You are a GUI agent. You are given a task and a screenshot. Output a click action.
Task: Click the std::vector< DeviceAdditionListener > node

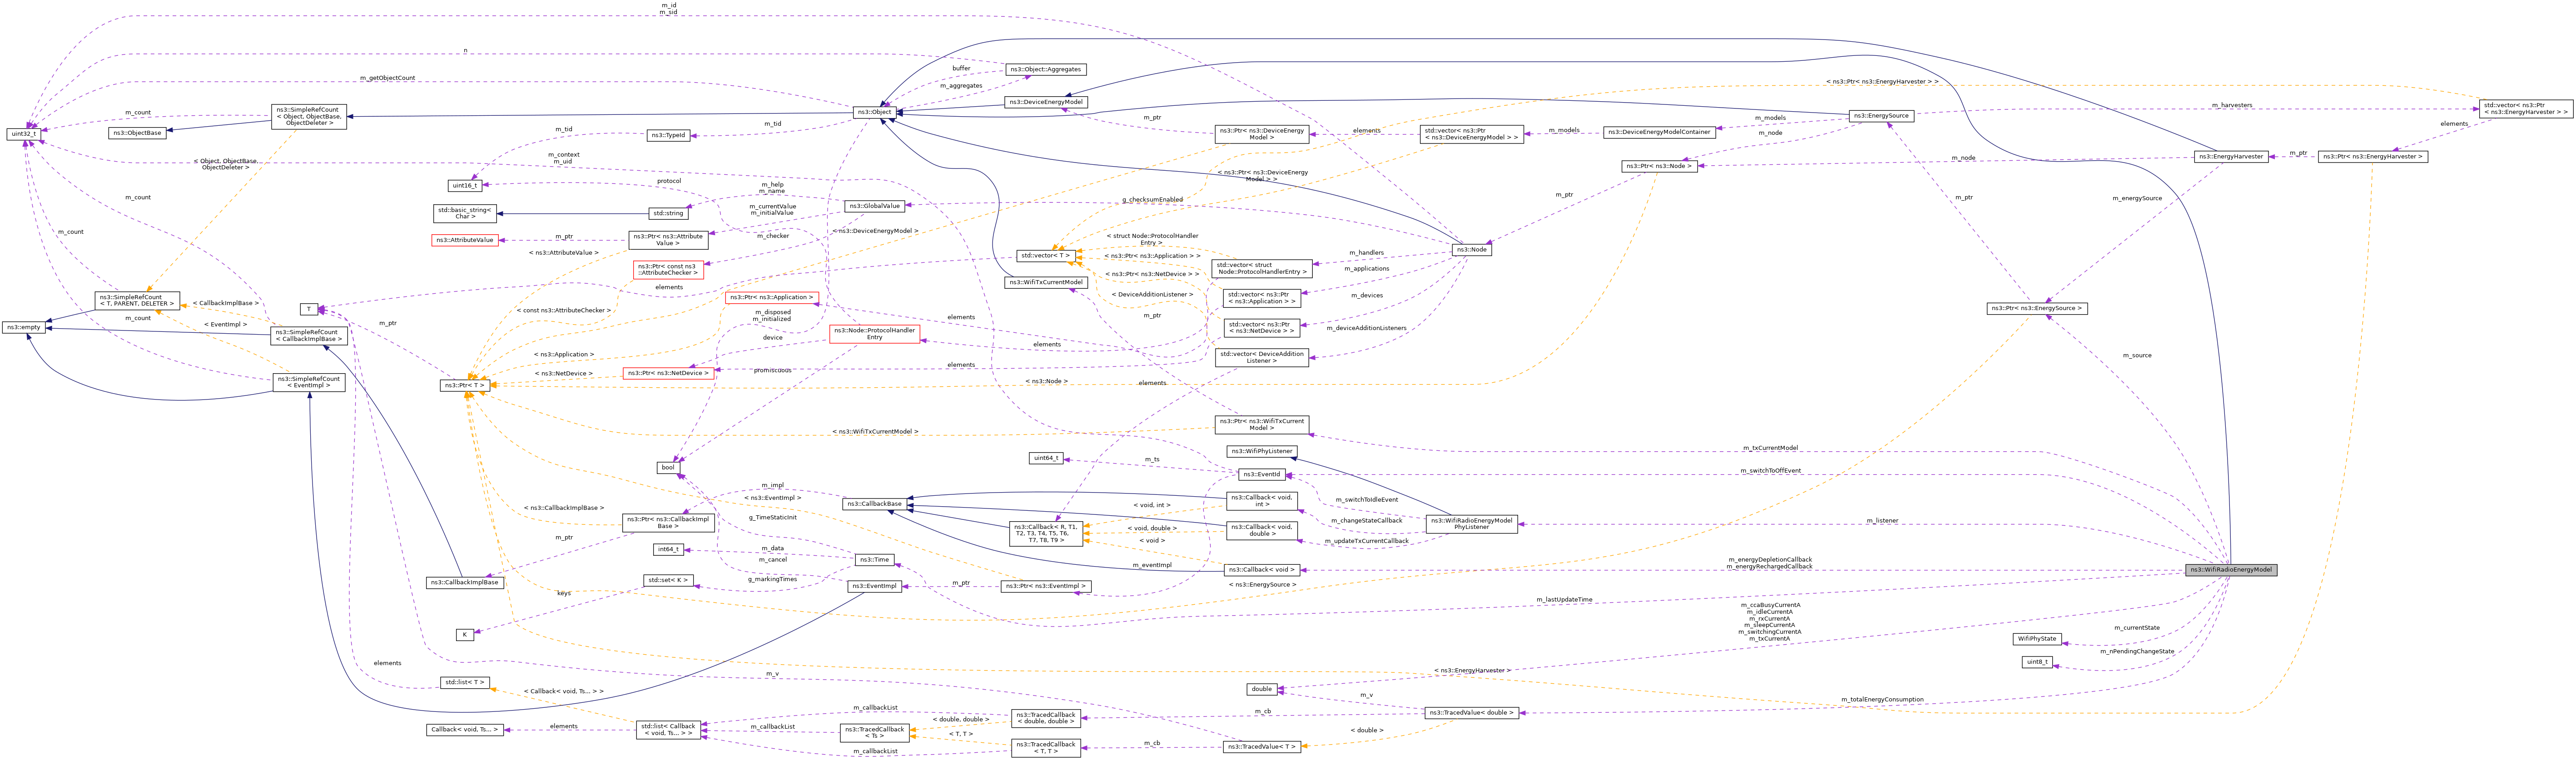coord(1262,358)
